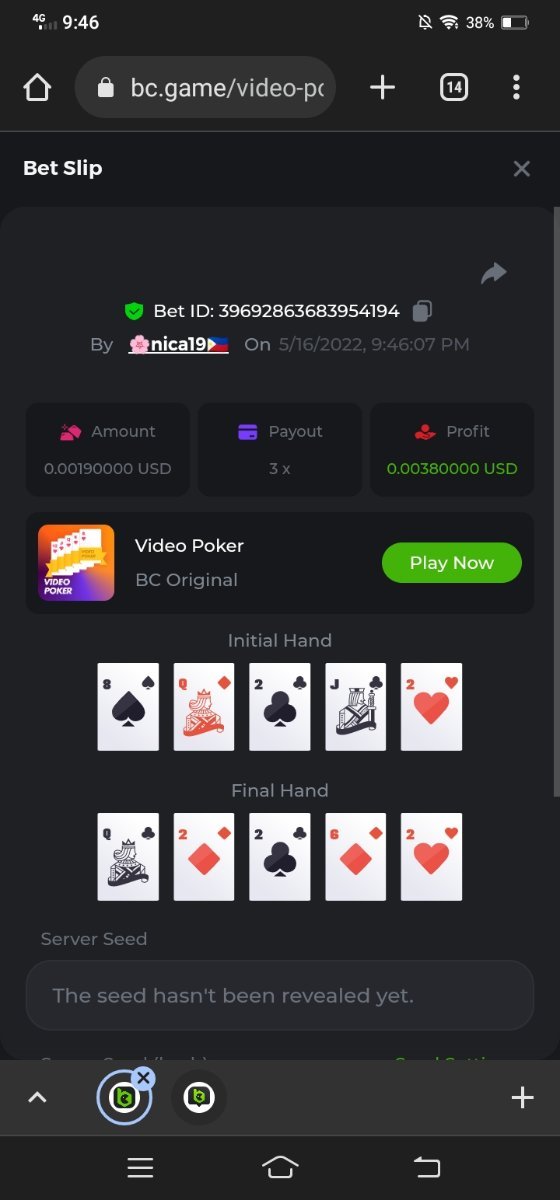
Task: Tap the browser home icon
Action: click(x=37, y=88)
